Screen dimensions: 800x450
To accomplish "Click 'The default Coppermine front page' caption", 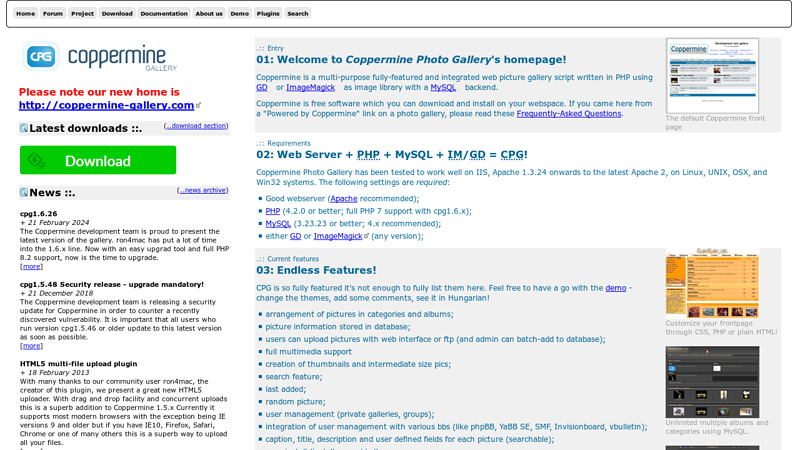I will pyautogui.click(x=715, y=122).
